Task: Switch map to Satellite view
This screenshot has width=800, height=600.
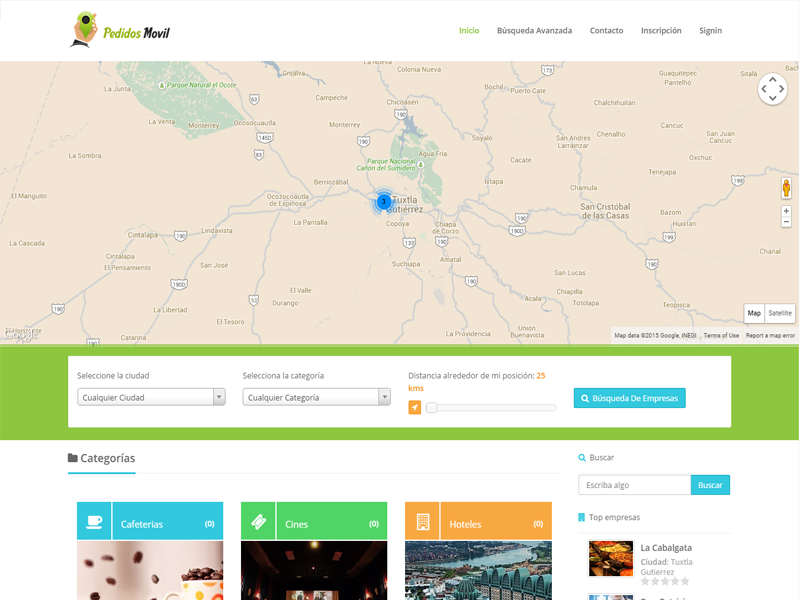Action: (780, 313)
